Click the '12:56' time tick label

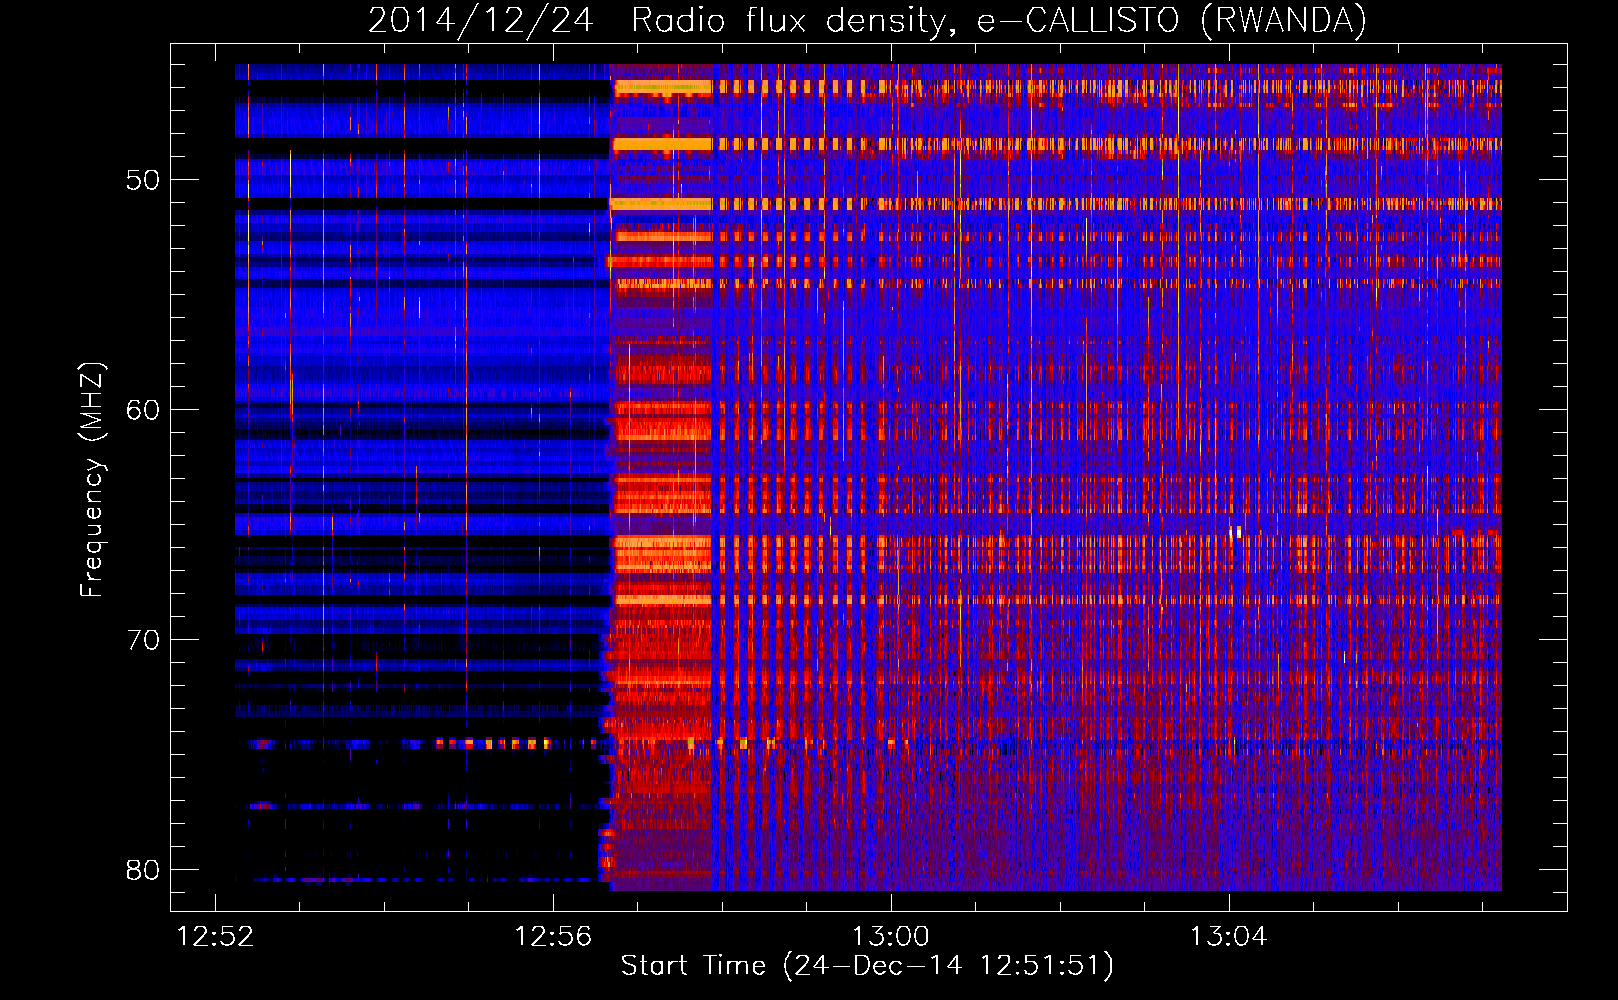(553, 937)
